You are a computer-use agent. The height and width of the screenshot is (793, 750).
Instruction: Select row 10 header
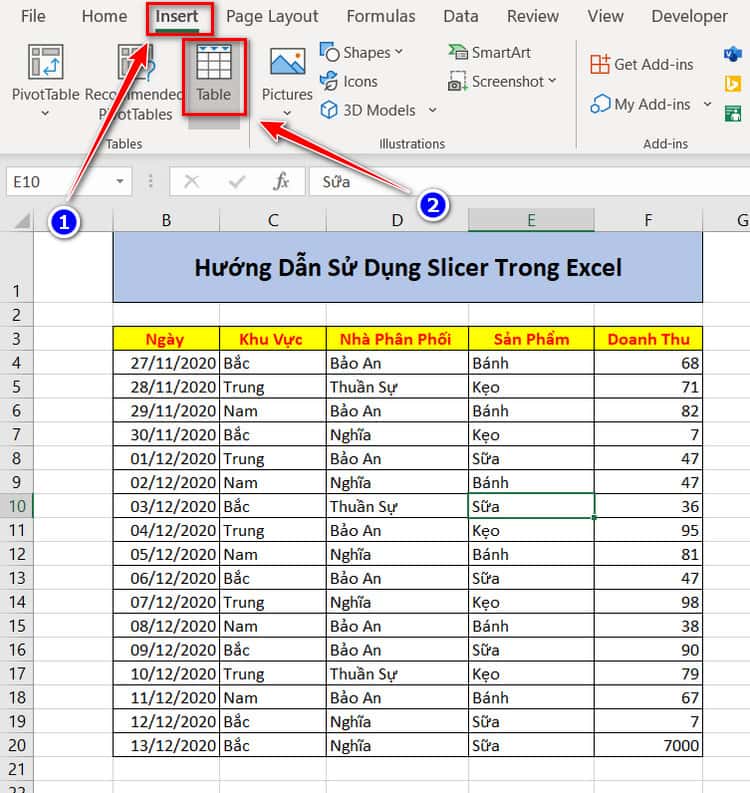tap(17, 506)
